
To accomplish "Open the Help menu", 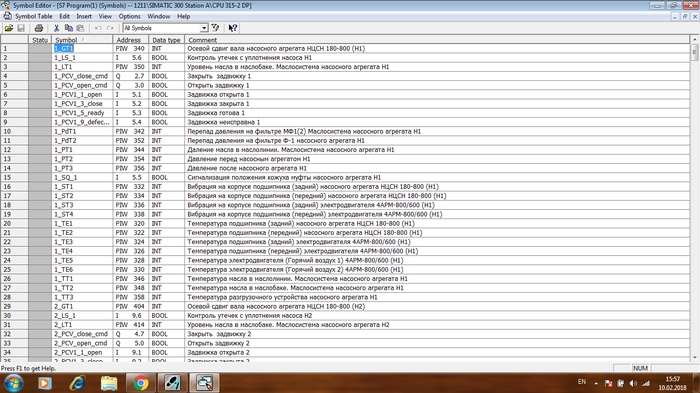I will click(183, 16).
